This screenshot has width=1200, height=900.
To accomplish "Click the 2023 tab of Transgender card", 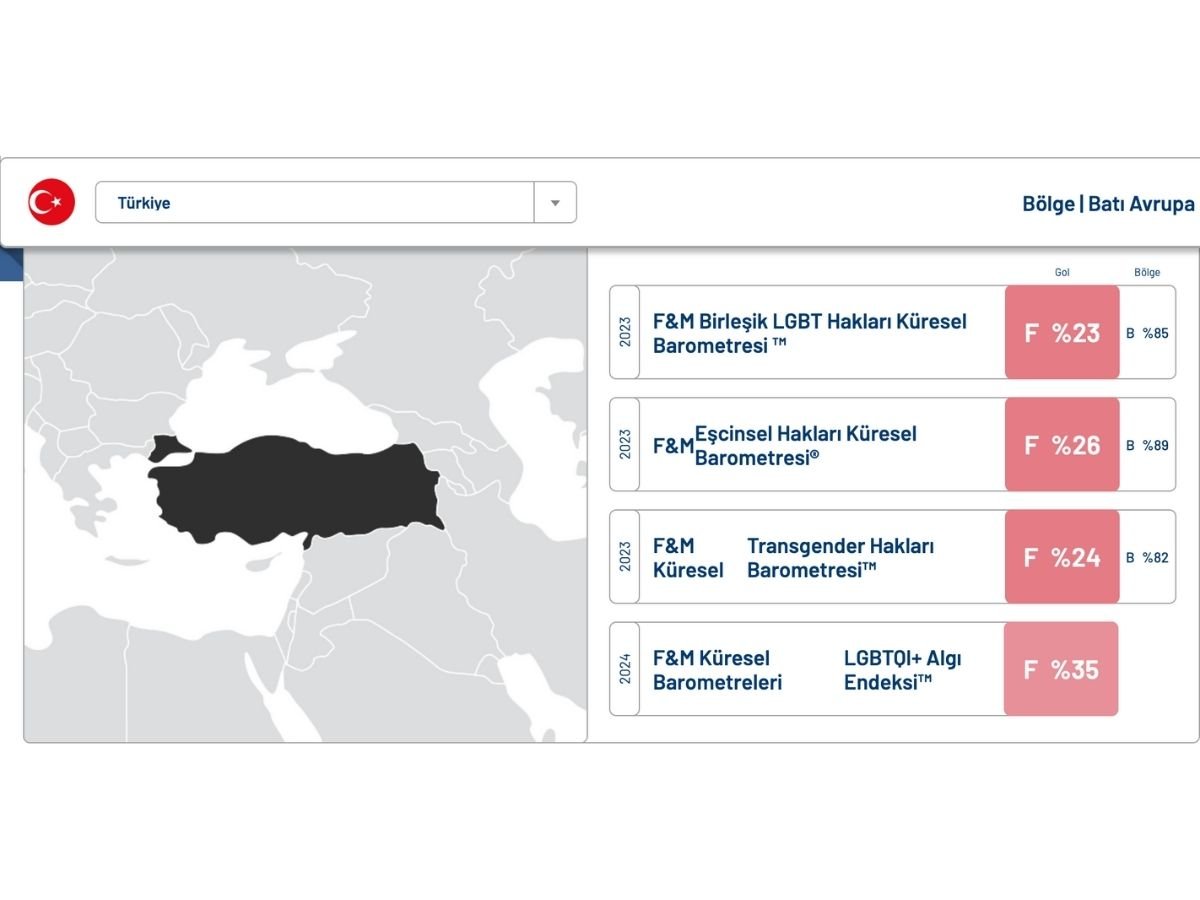I will click(x=625, y=558).
